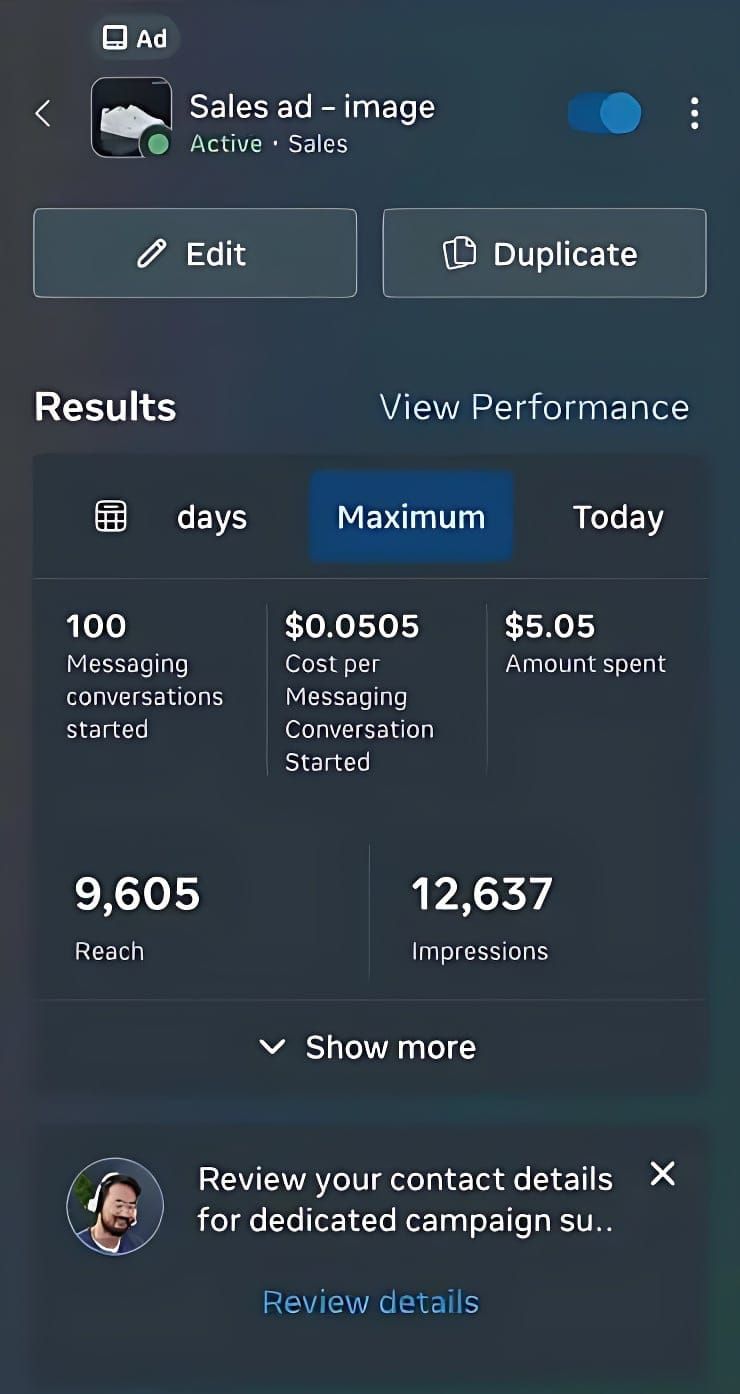This screenshot has height=1394, width=740.
Task: Click the 12,637 Impressions metric
Action: coord(481,917)
